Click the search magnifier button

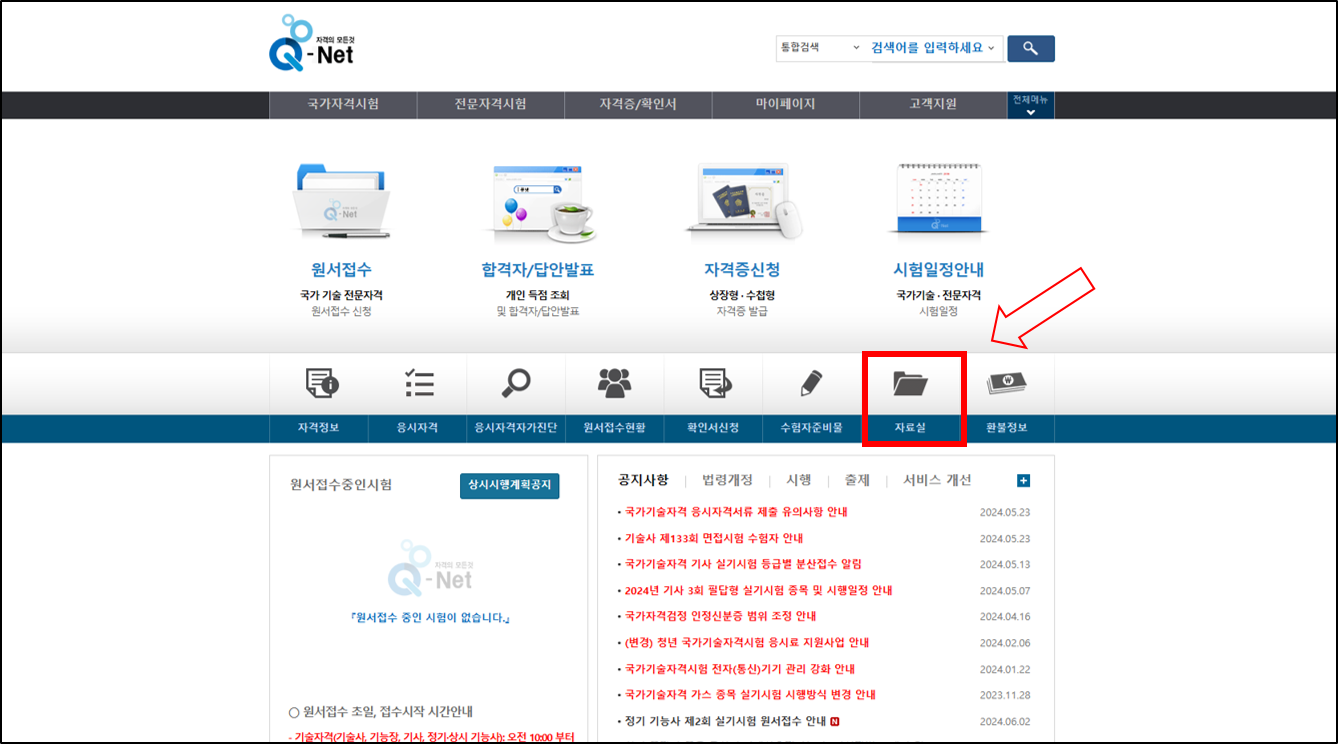point(1031,48)
